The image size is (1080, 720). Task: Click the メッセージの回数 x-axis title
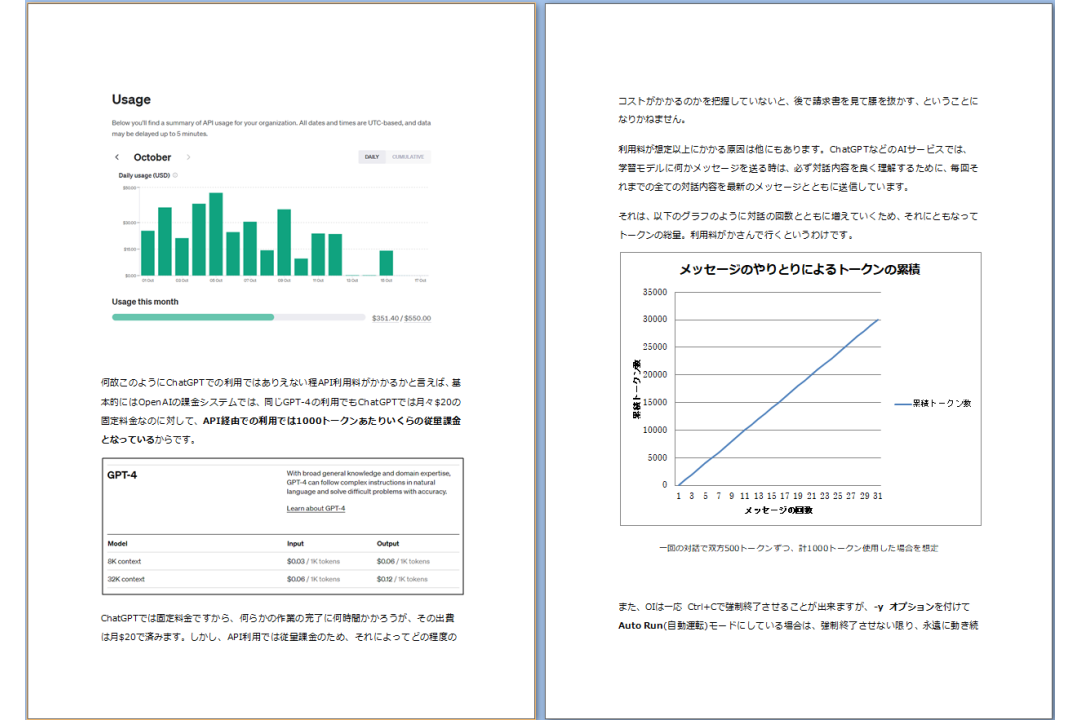coord(778,511)
